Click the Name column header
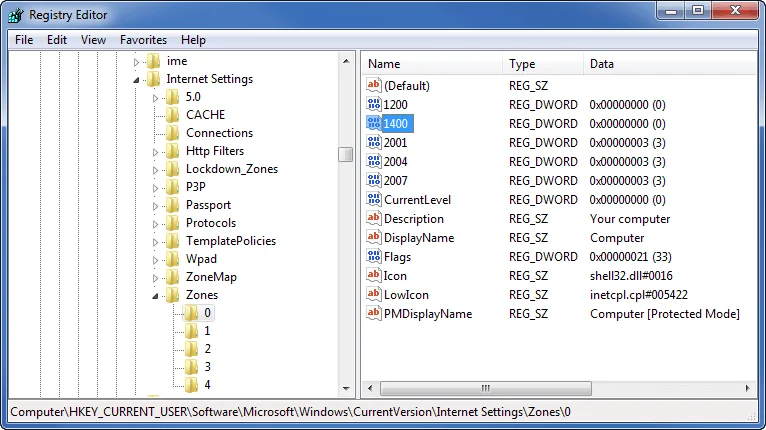This screenshot has height=430, width=766. 432,64
